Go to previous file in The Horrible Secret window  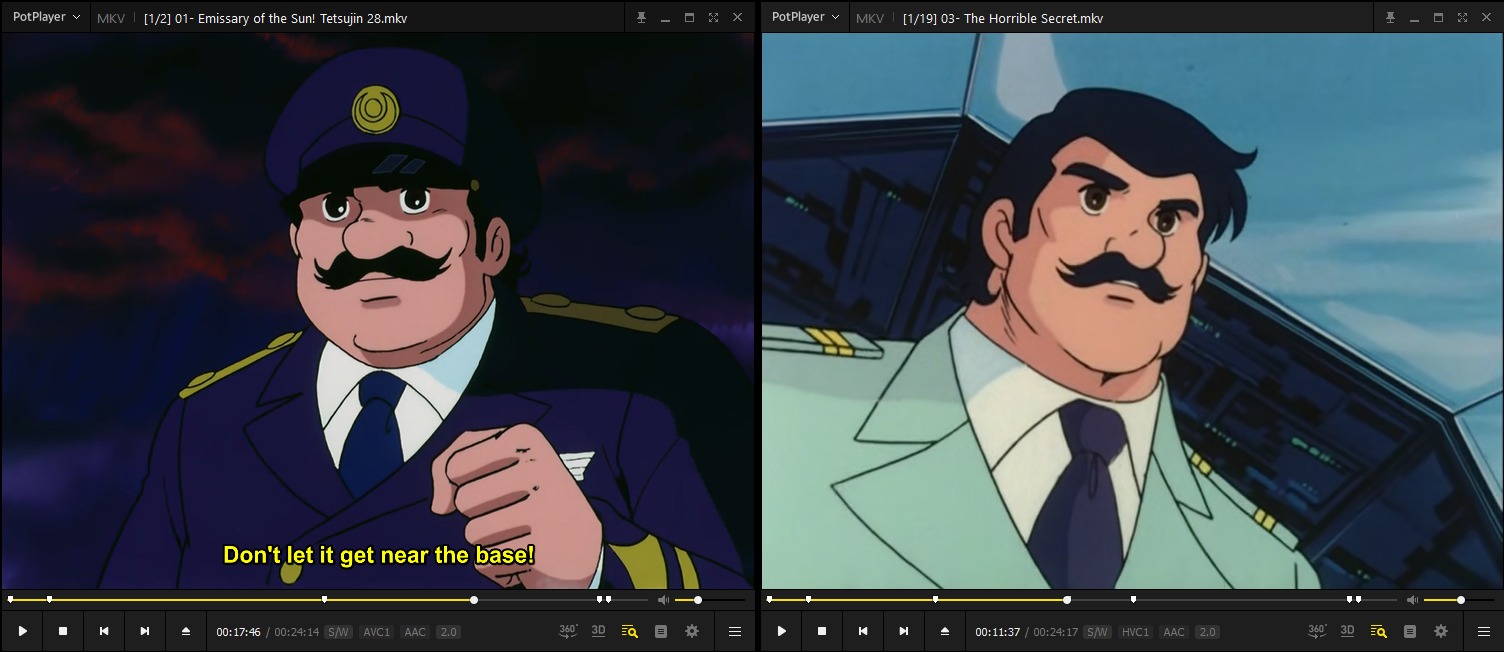click(863, 631)
